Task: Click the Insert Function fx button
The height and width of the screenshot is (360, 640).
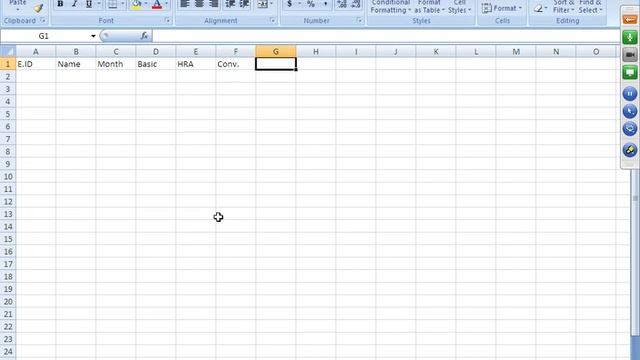Action: click(x=144, y=36)
